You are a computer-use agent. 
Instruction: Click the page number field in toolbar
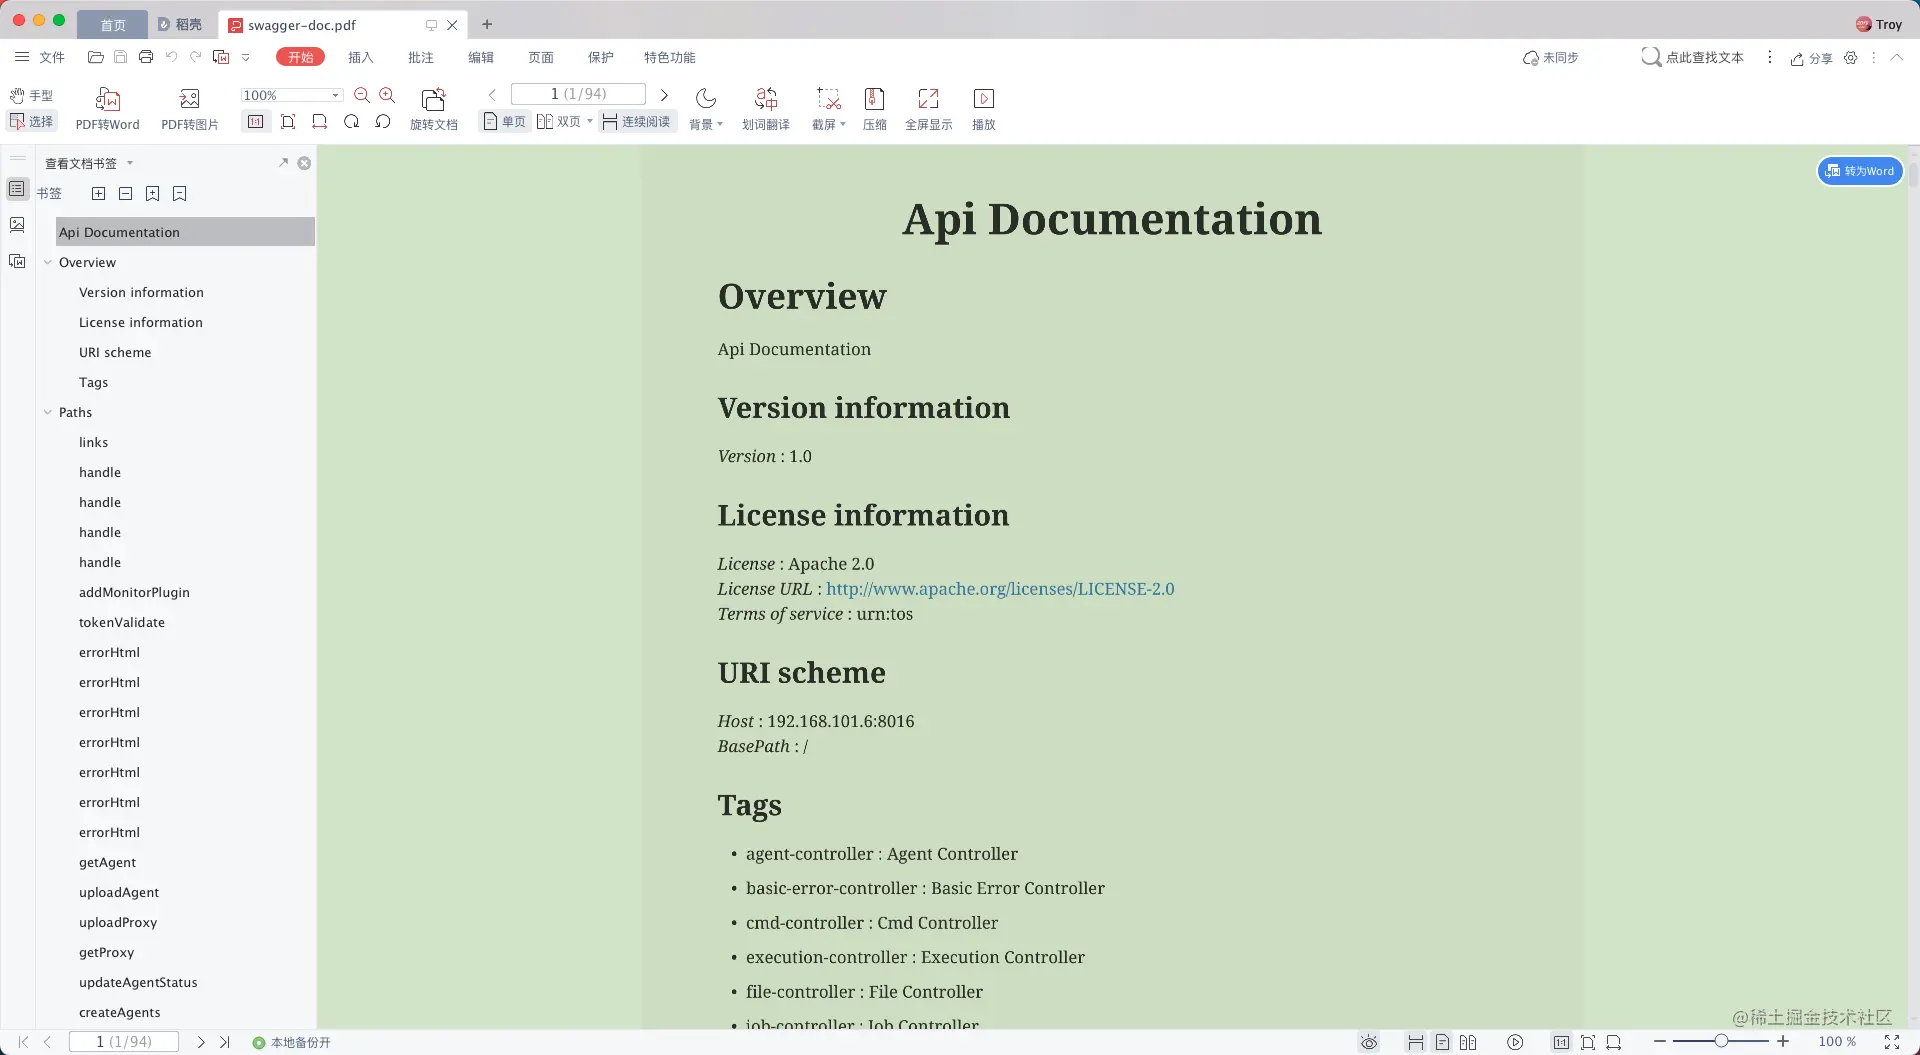(578, 94)
